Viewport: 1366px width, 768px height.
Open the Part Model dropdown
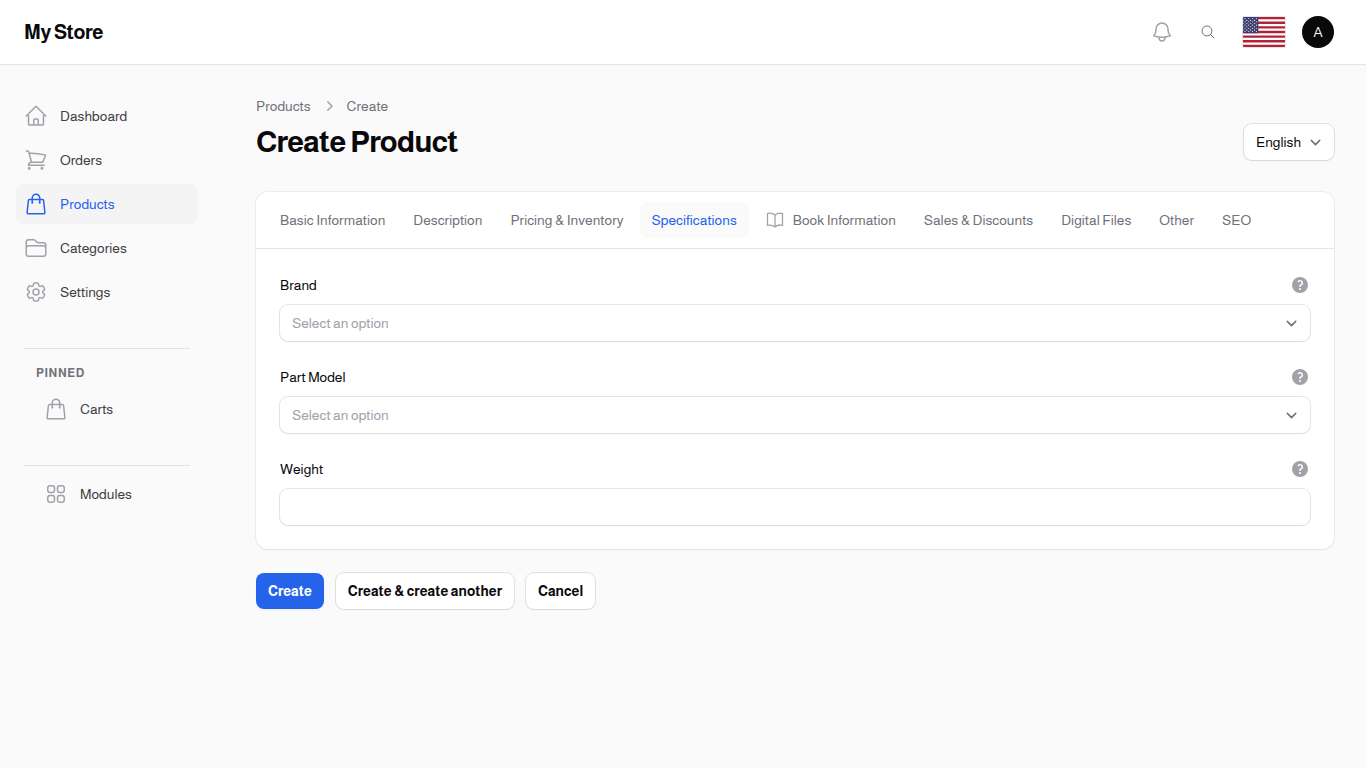pos(794,415)
